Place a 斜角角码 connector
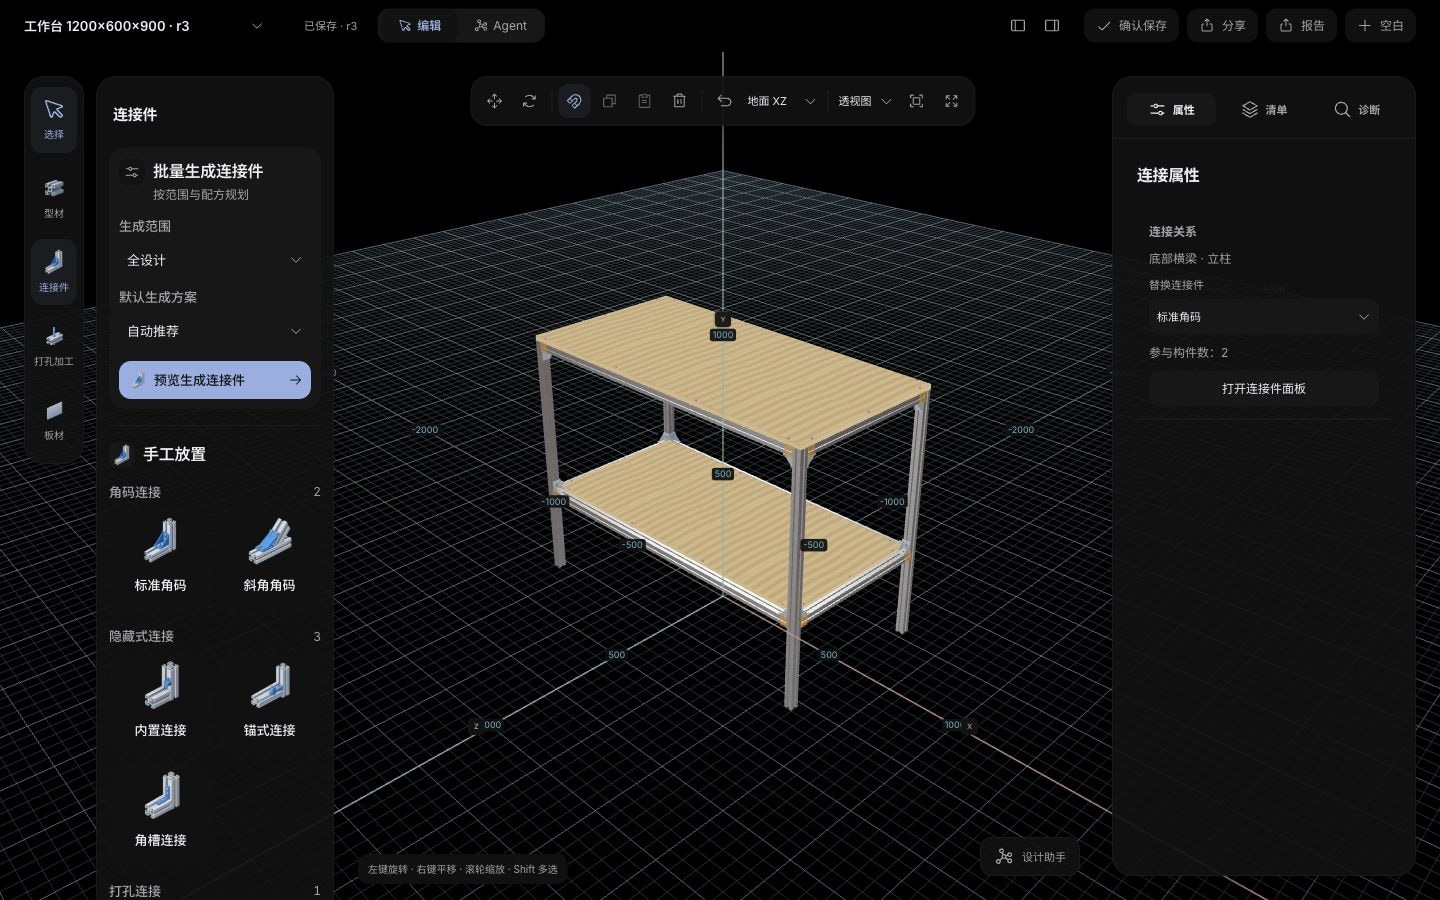 [269, 553]
